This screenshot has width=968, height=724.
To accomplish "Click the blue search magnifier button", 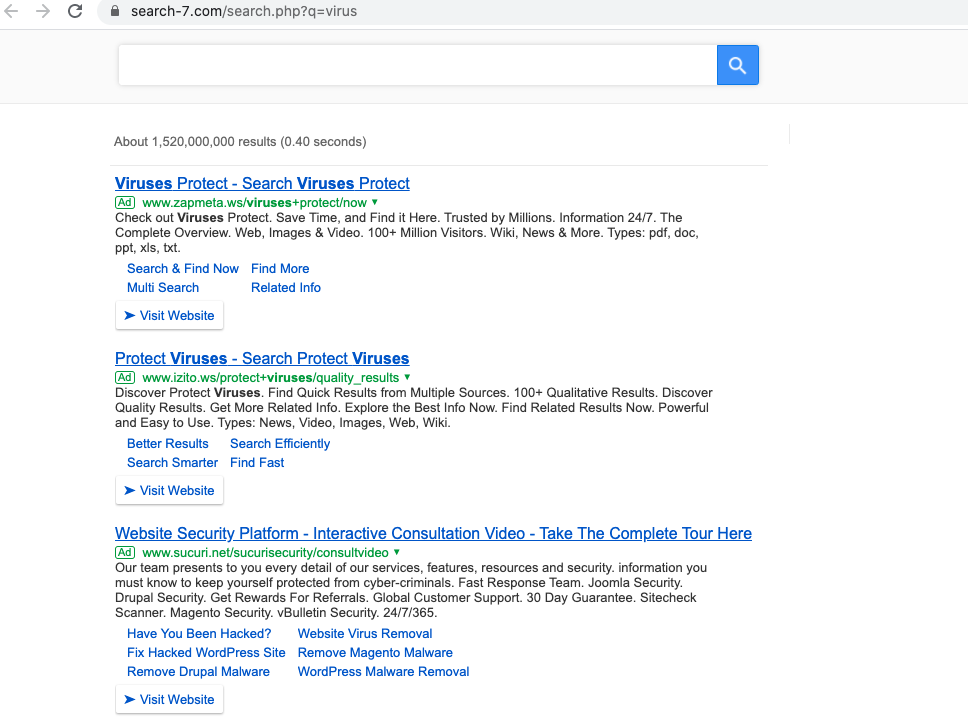I will [x=737, y=65].
